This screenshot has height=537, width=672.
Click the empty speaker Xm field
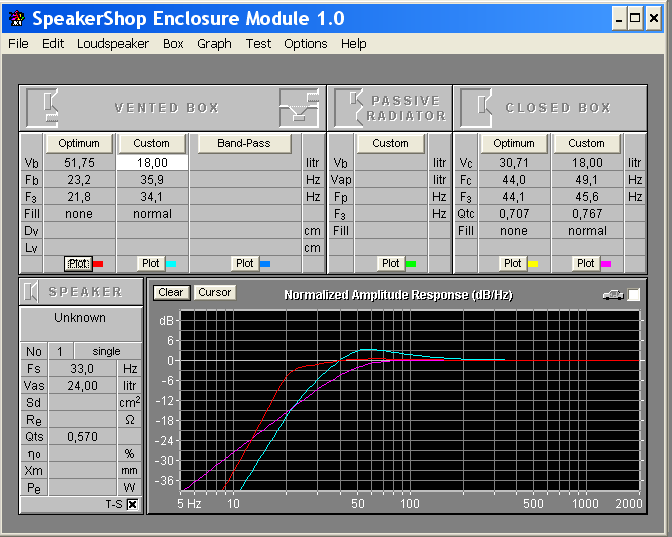pyautogui.click(x=82, y=471)
